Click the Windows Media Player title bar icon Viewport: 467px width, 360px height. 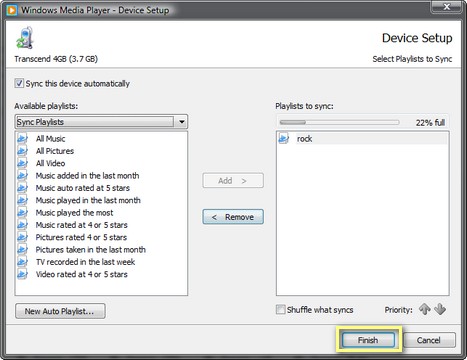pyautogui.click(x=12, y=10)
